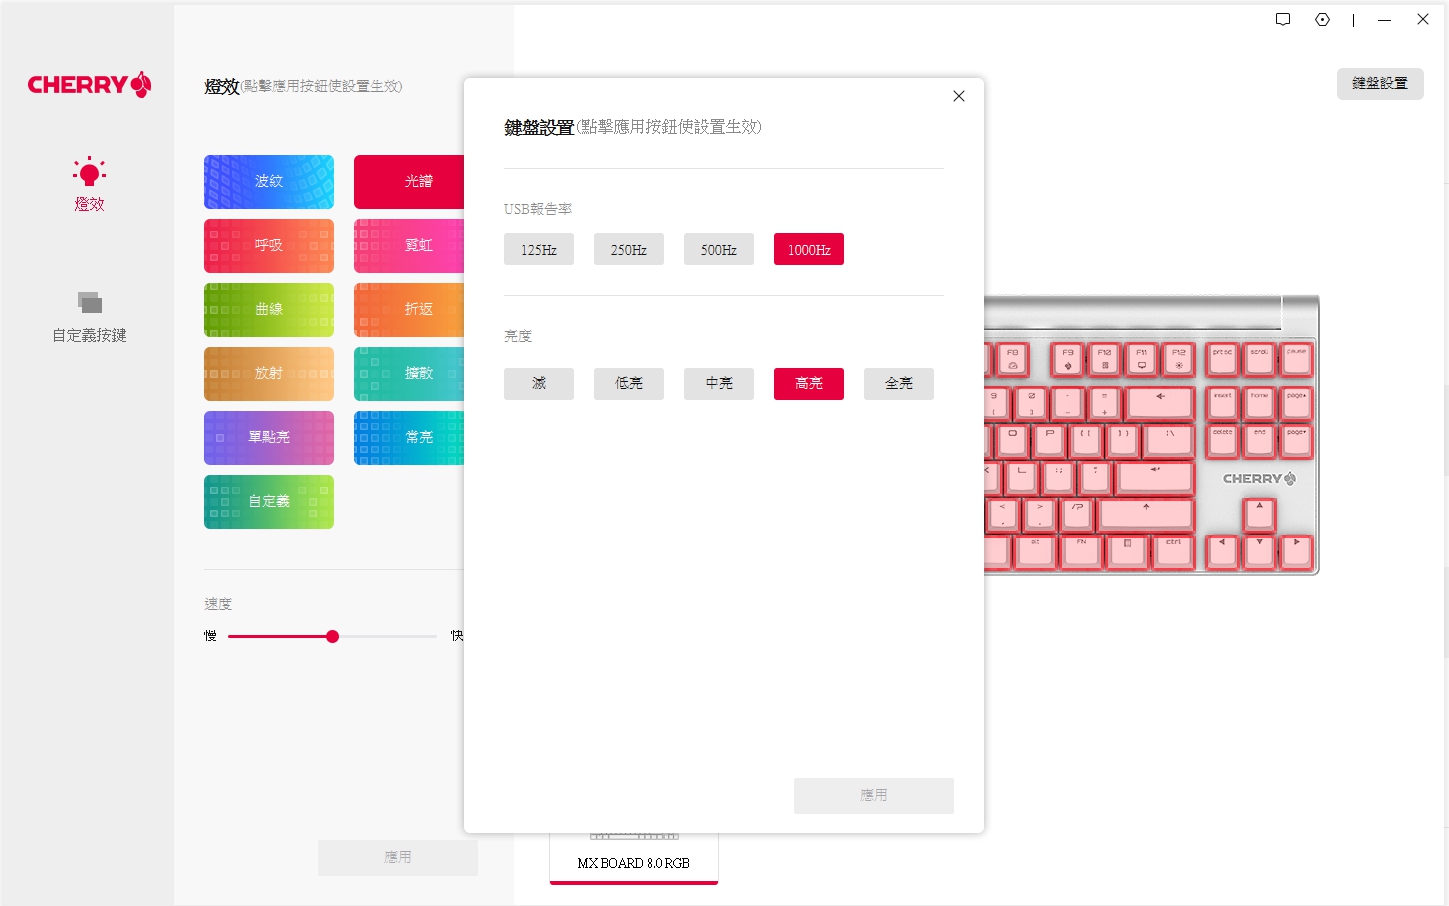Choose the 光譜 lighting effect
Image resolution: width=1449 pixels, height=906 pixels.
point(409,182)
